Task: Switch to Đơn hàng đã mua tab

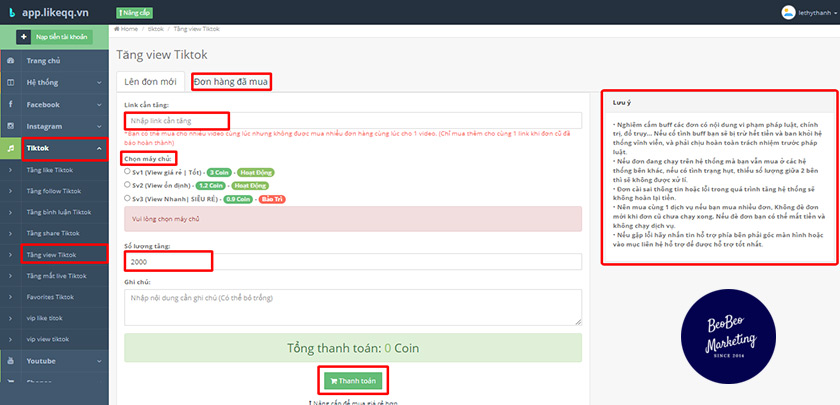Action: (231, 81)
